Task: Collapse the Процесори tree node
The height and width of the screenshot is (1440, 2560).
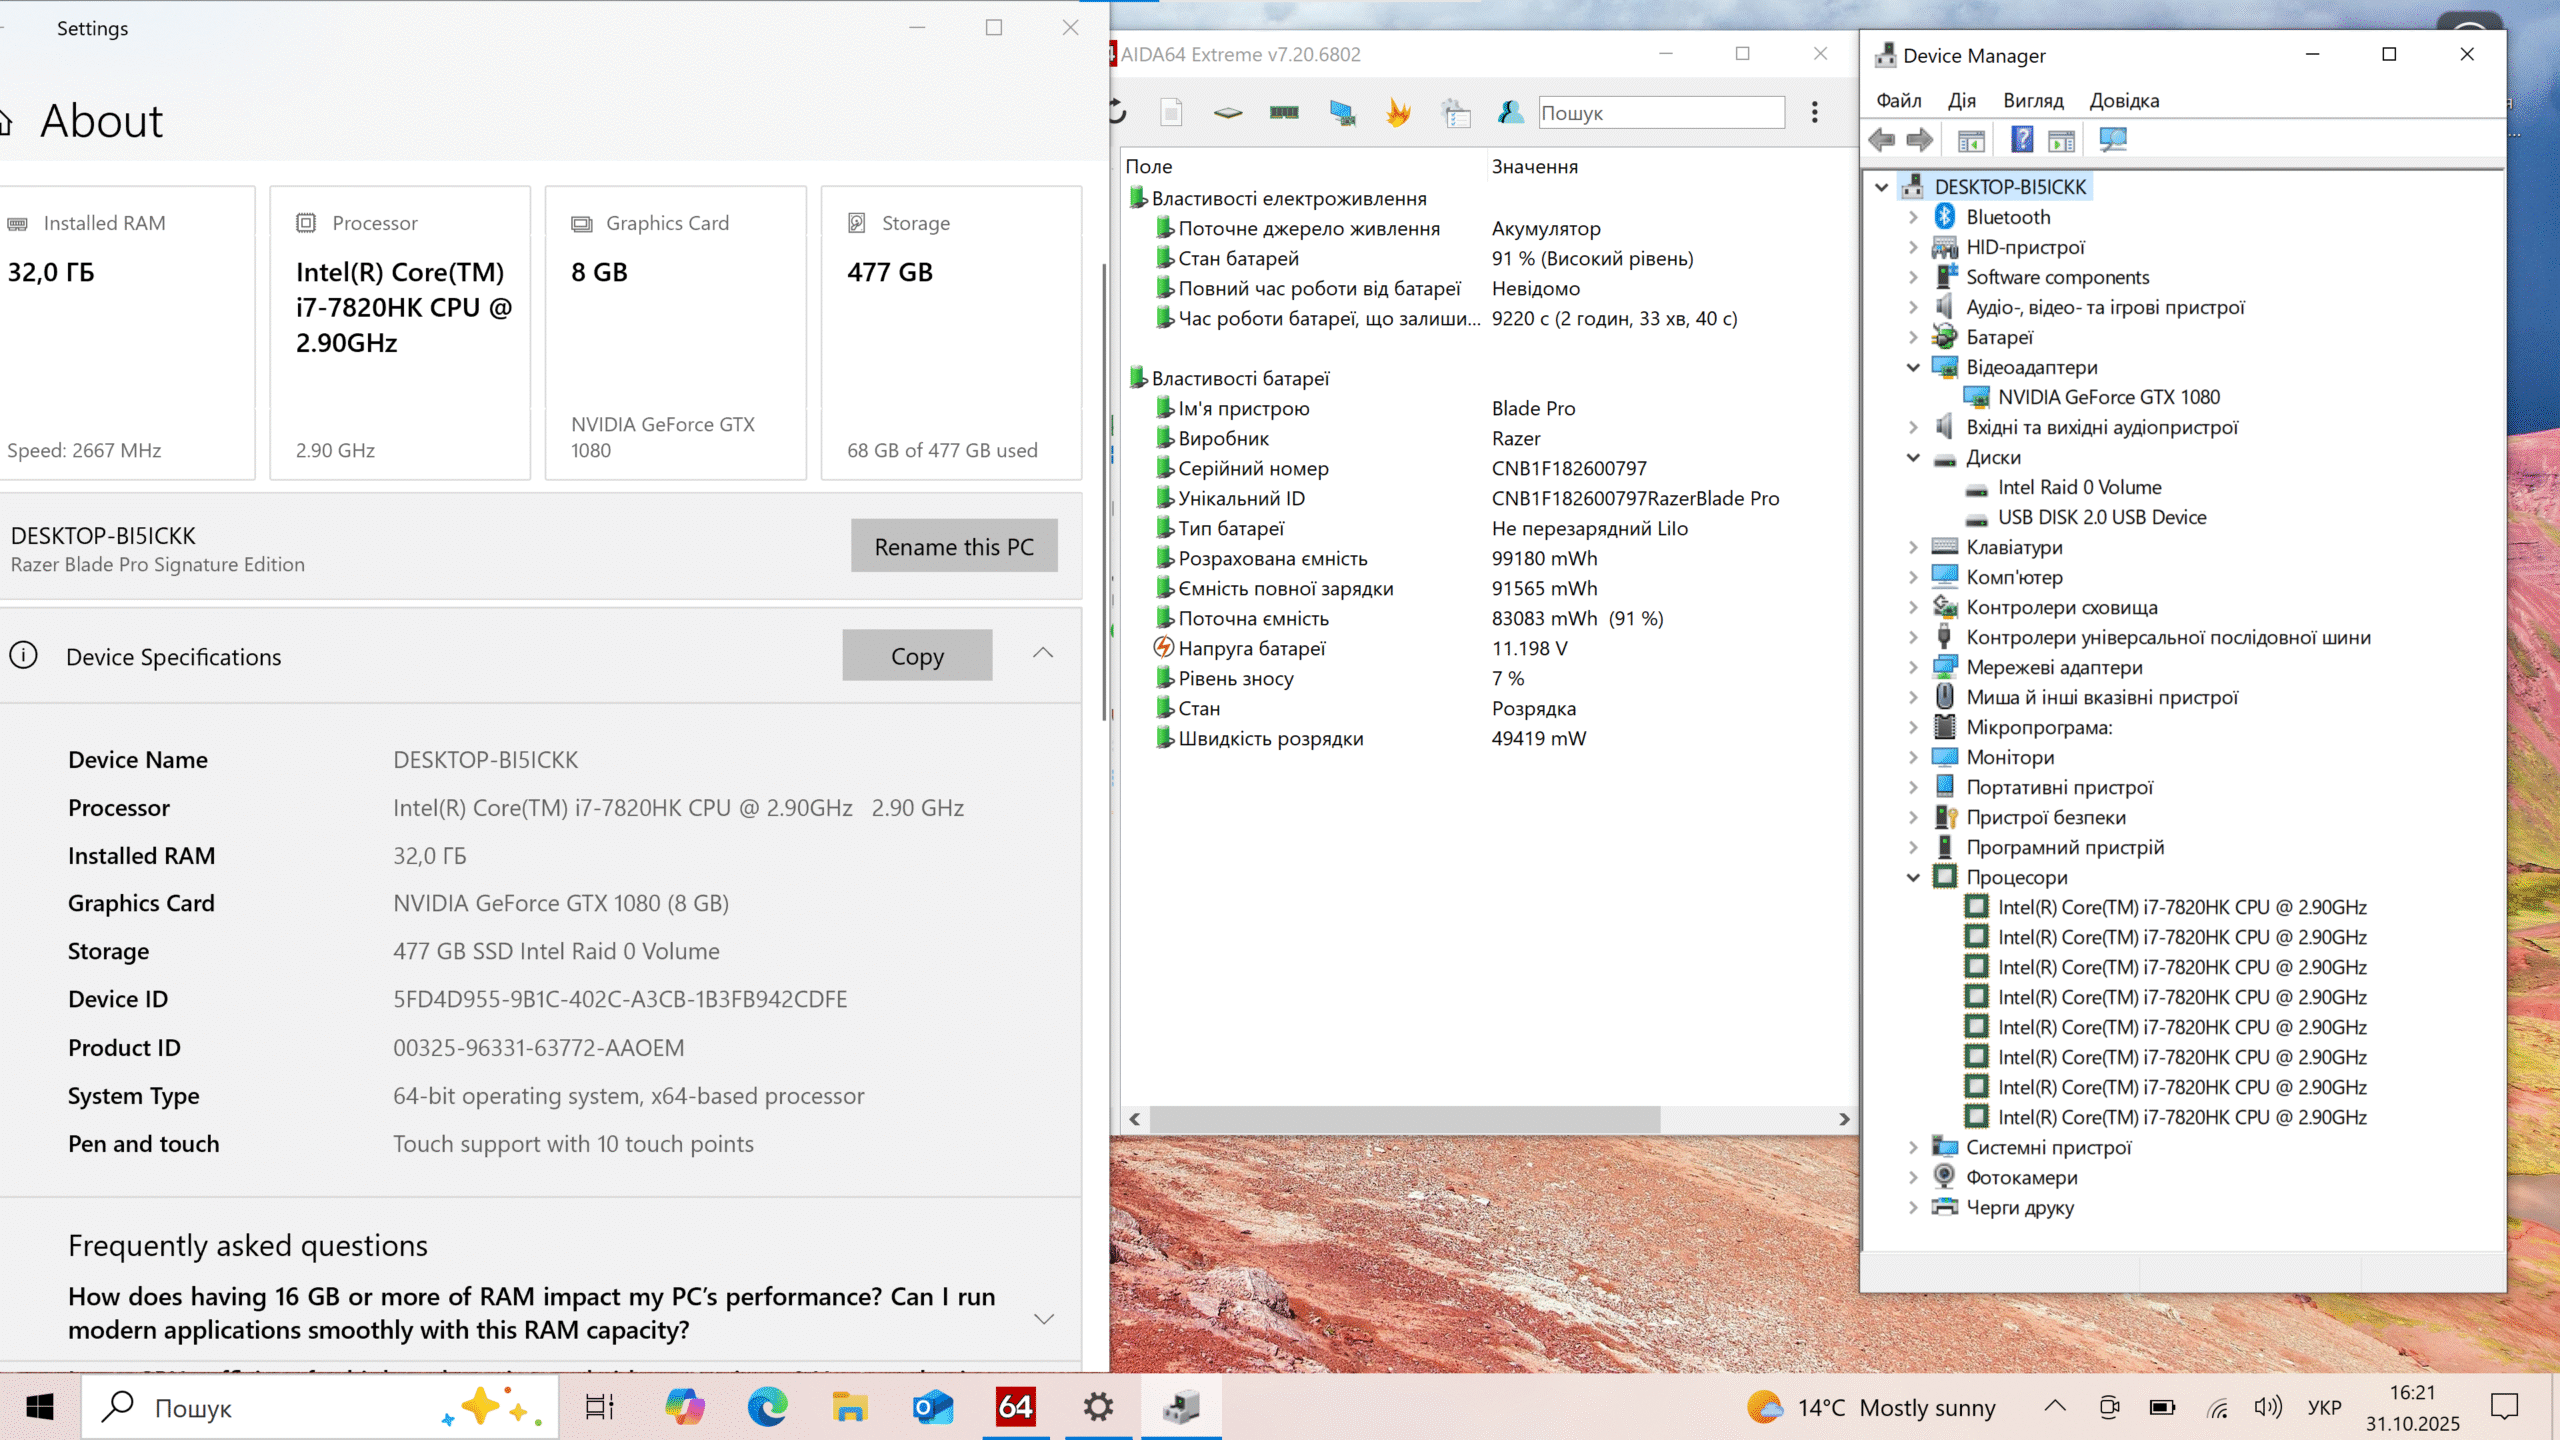Action: 1913,877
